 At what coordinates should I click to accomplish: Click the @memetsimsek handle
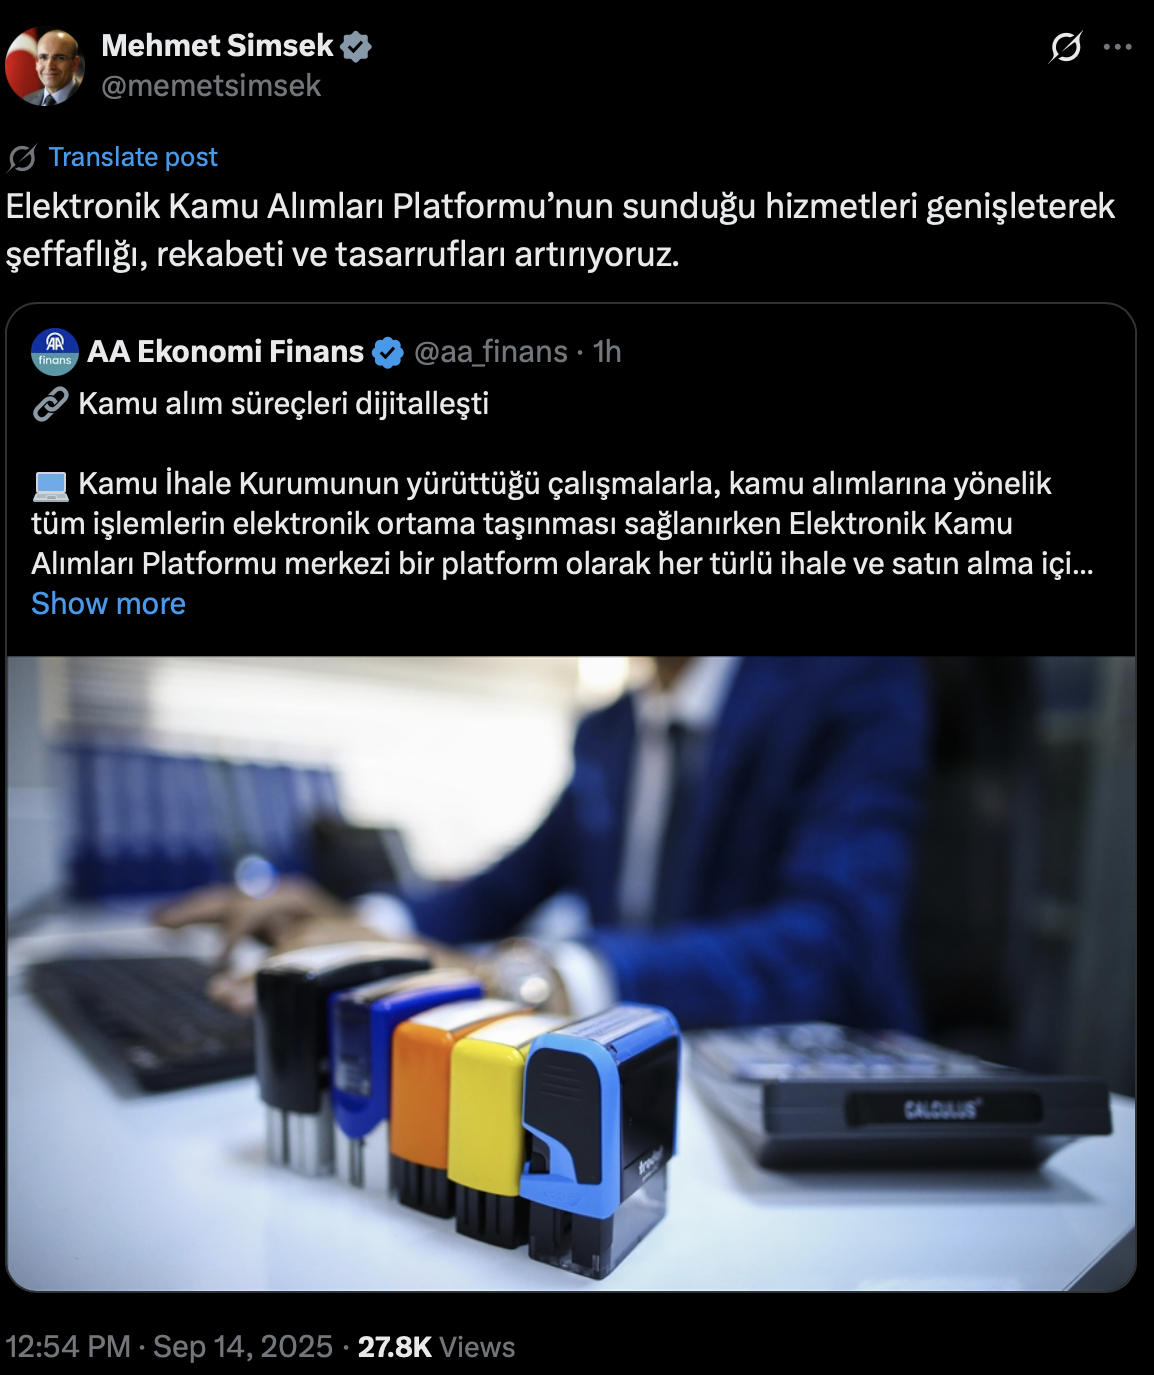pos(211,86)
